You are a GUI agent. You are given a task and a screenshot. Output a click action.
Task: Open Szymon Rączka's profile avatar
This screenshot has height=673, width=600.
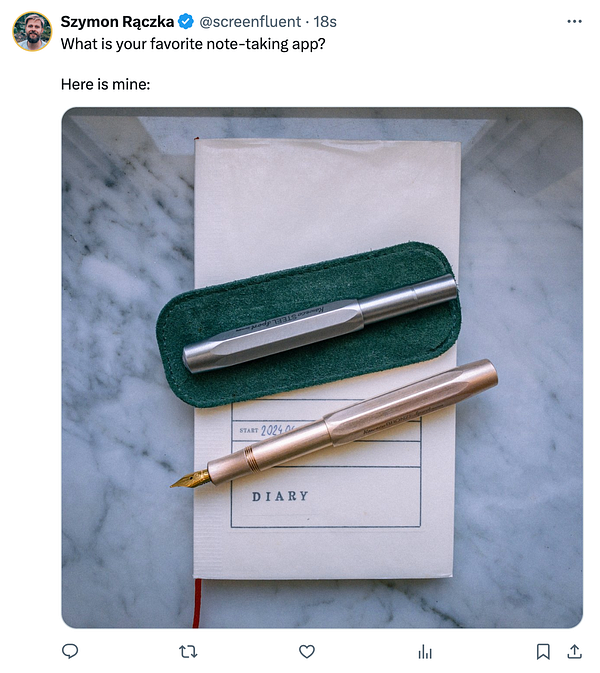[x=32, y=31]
